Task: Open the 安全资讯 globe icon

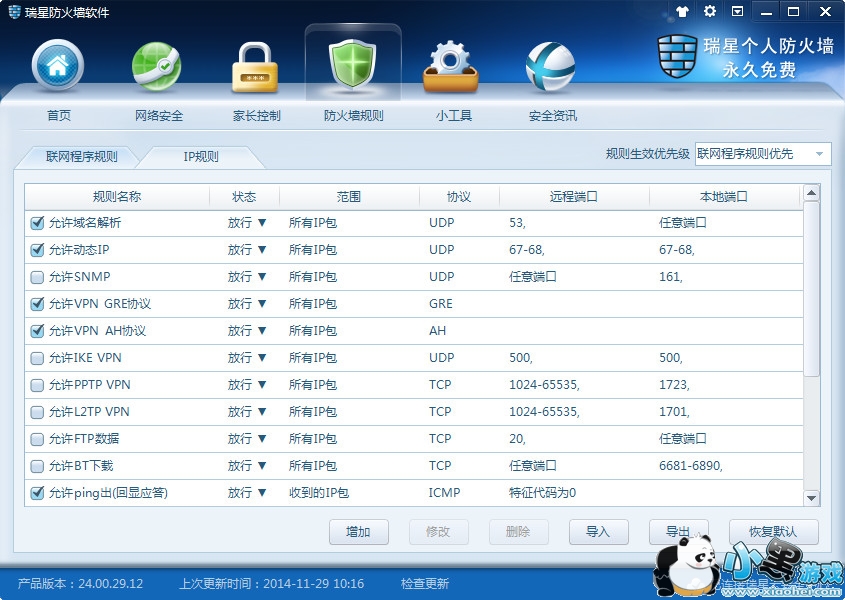Action: click(x=550, y=67)
